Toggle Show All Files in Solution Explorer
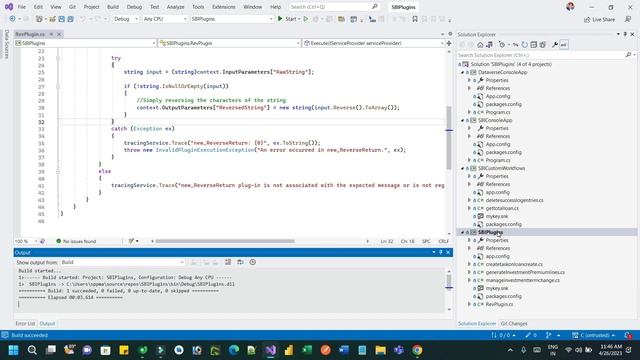640x360 pixels. tap(542, 45)
